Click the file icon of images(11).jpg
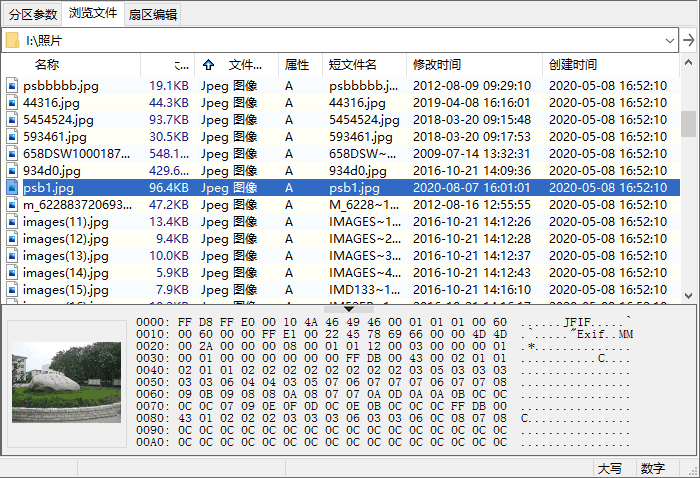This screenshot has height=478, width=700. [12, 222]
